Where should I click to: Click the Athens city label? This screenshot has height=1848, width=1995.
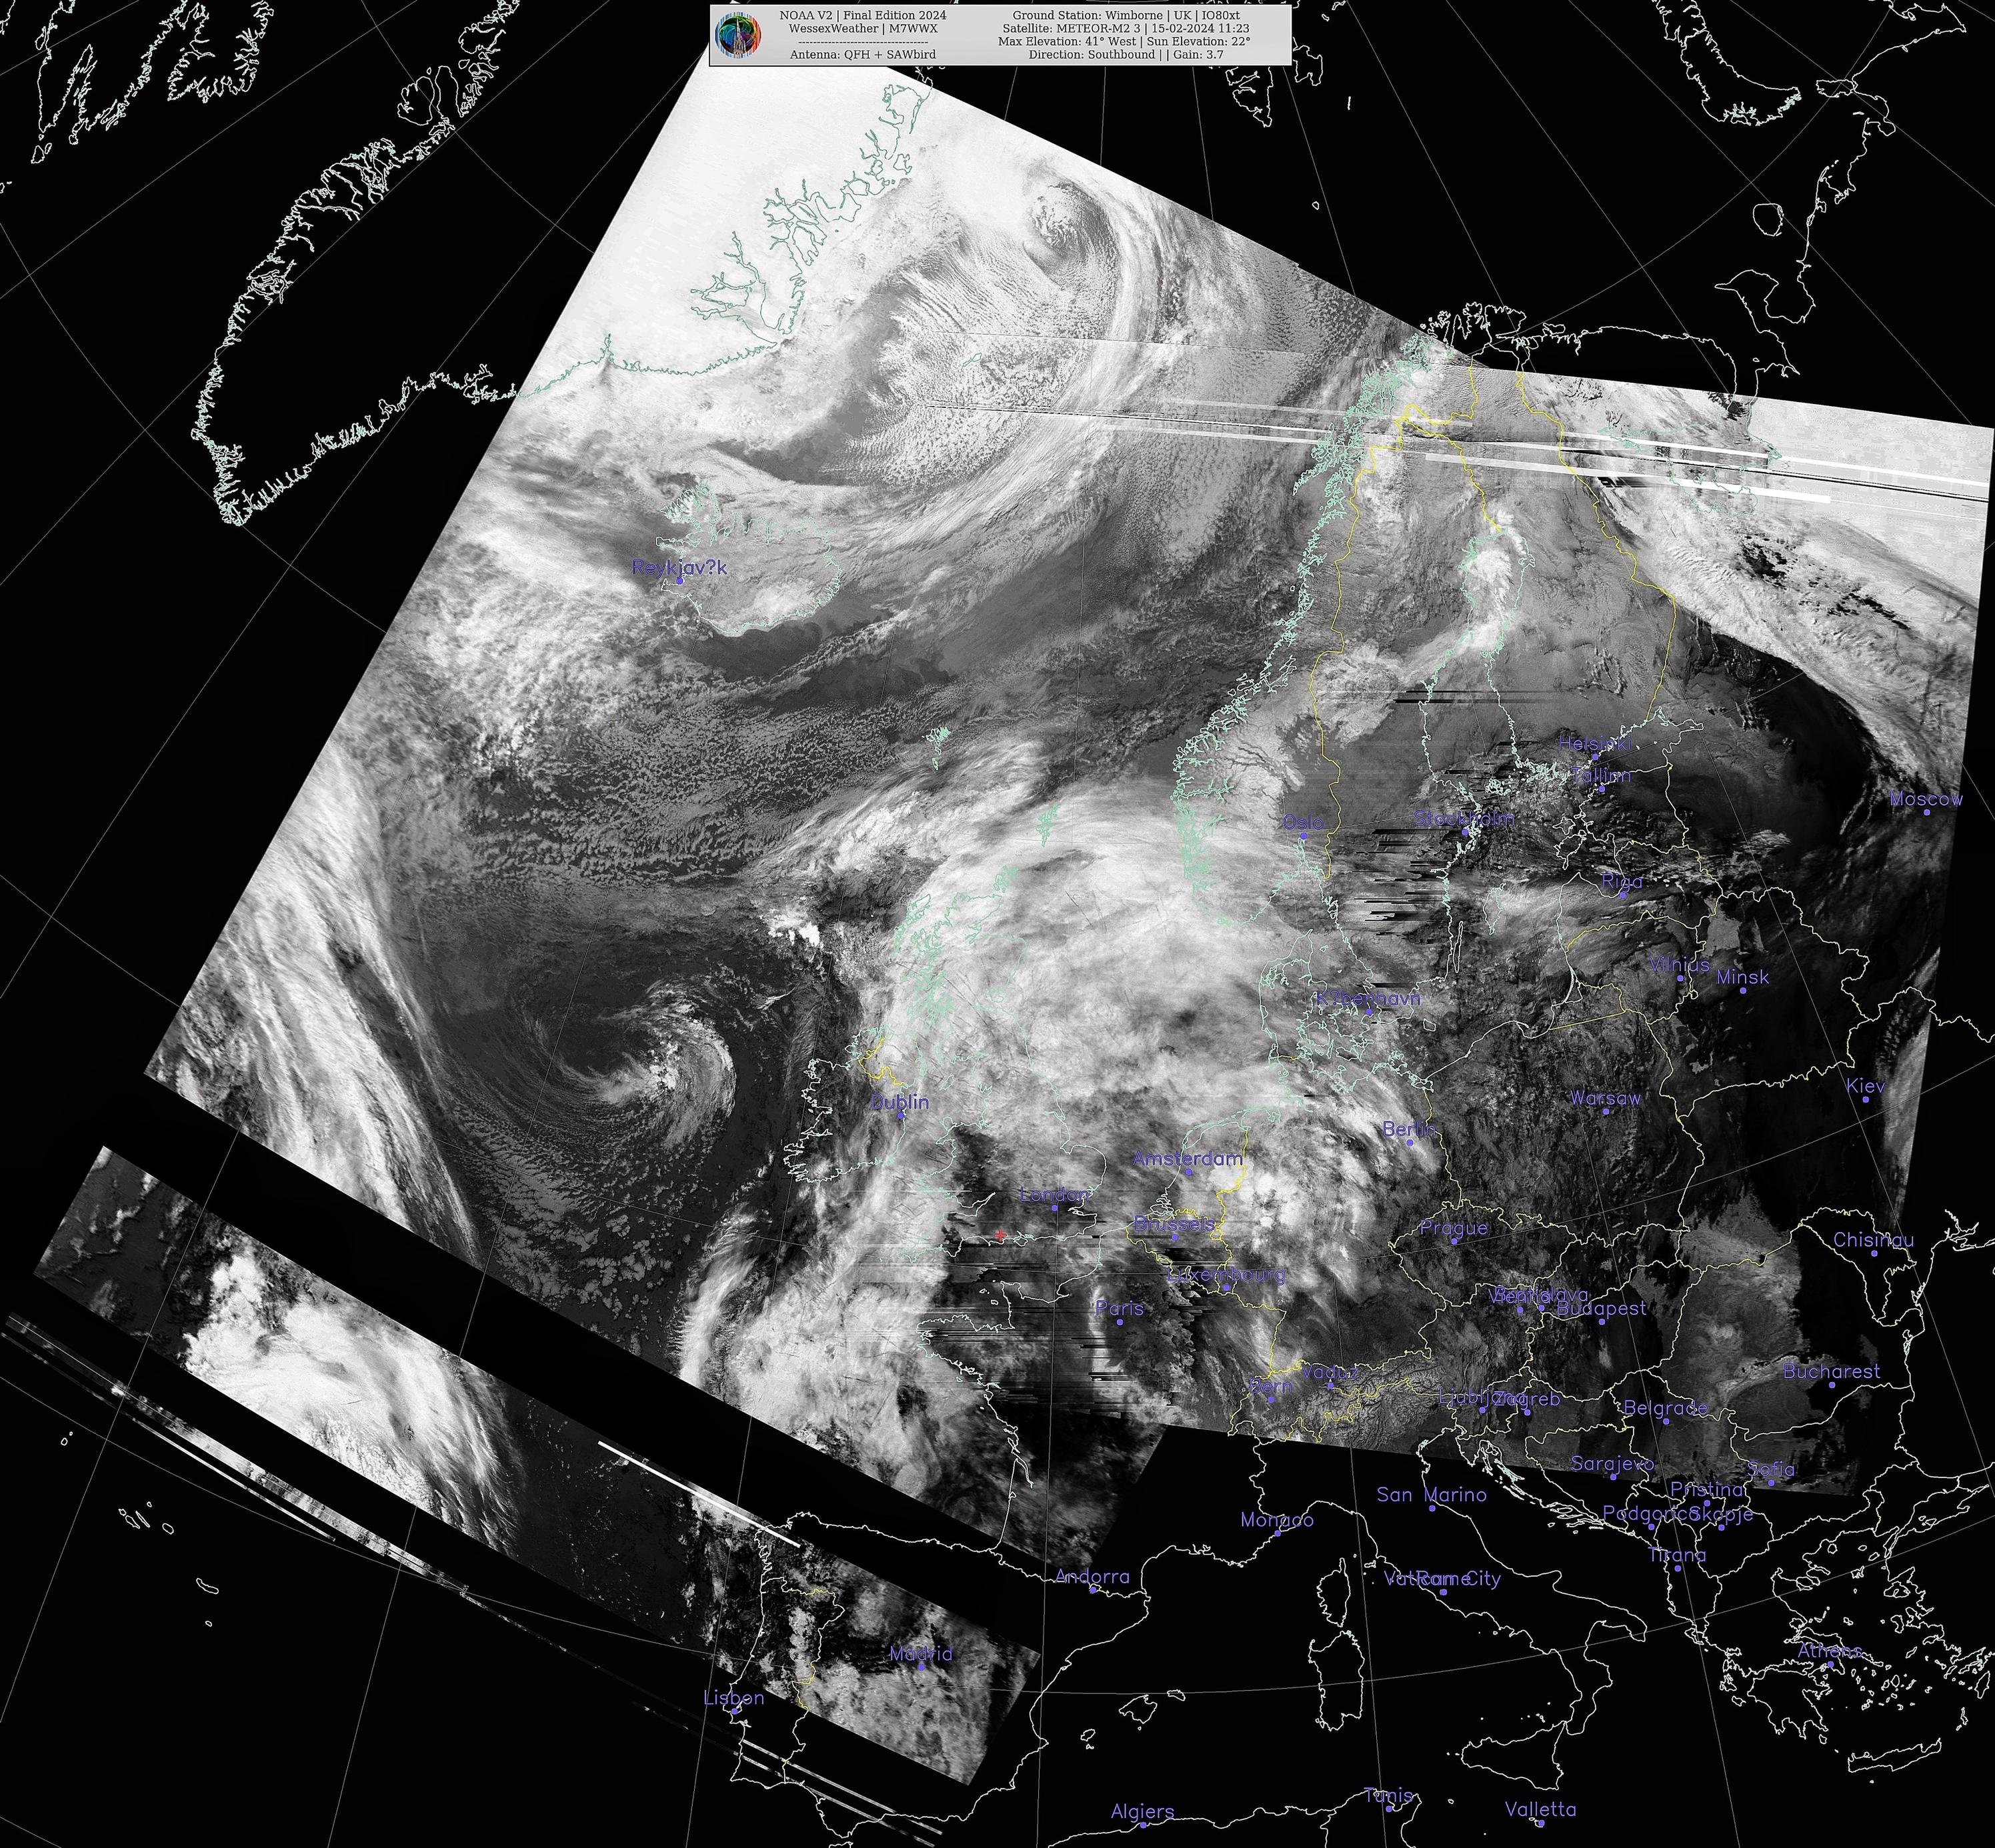1829,1651
